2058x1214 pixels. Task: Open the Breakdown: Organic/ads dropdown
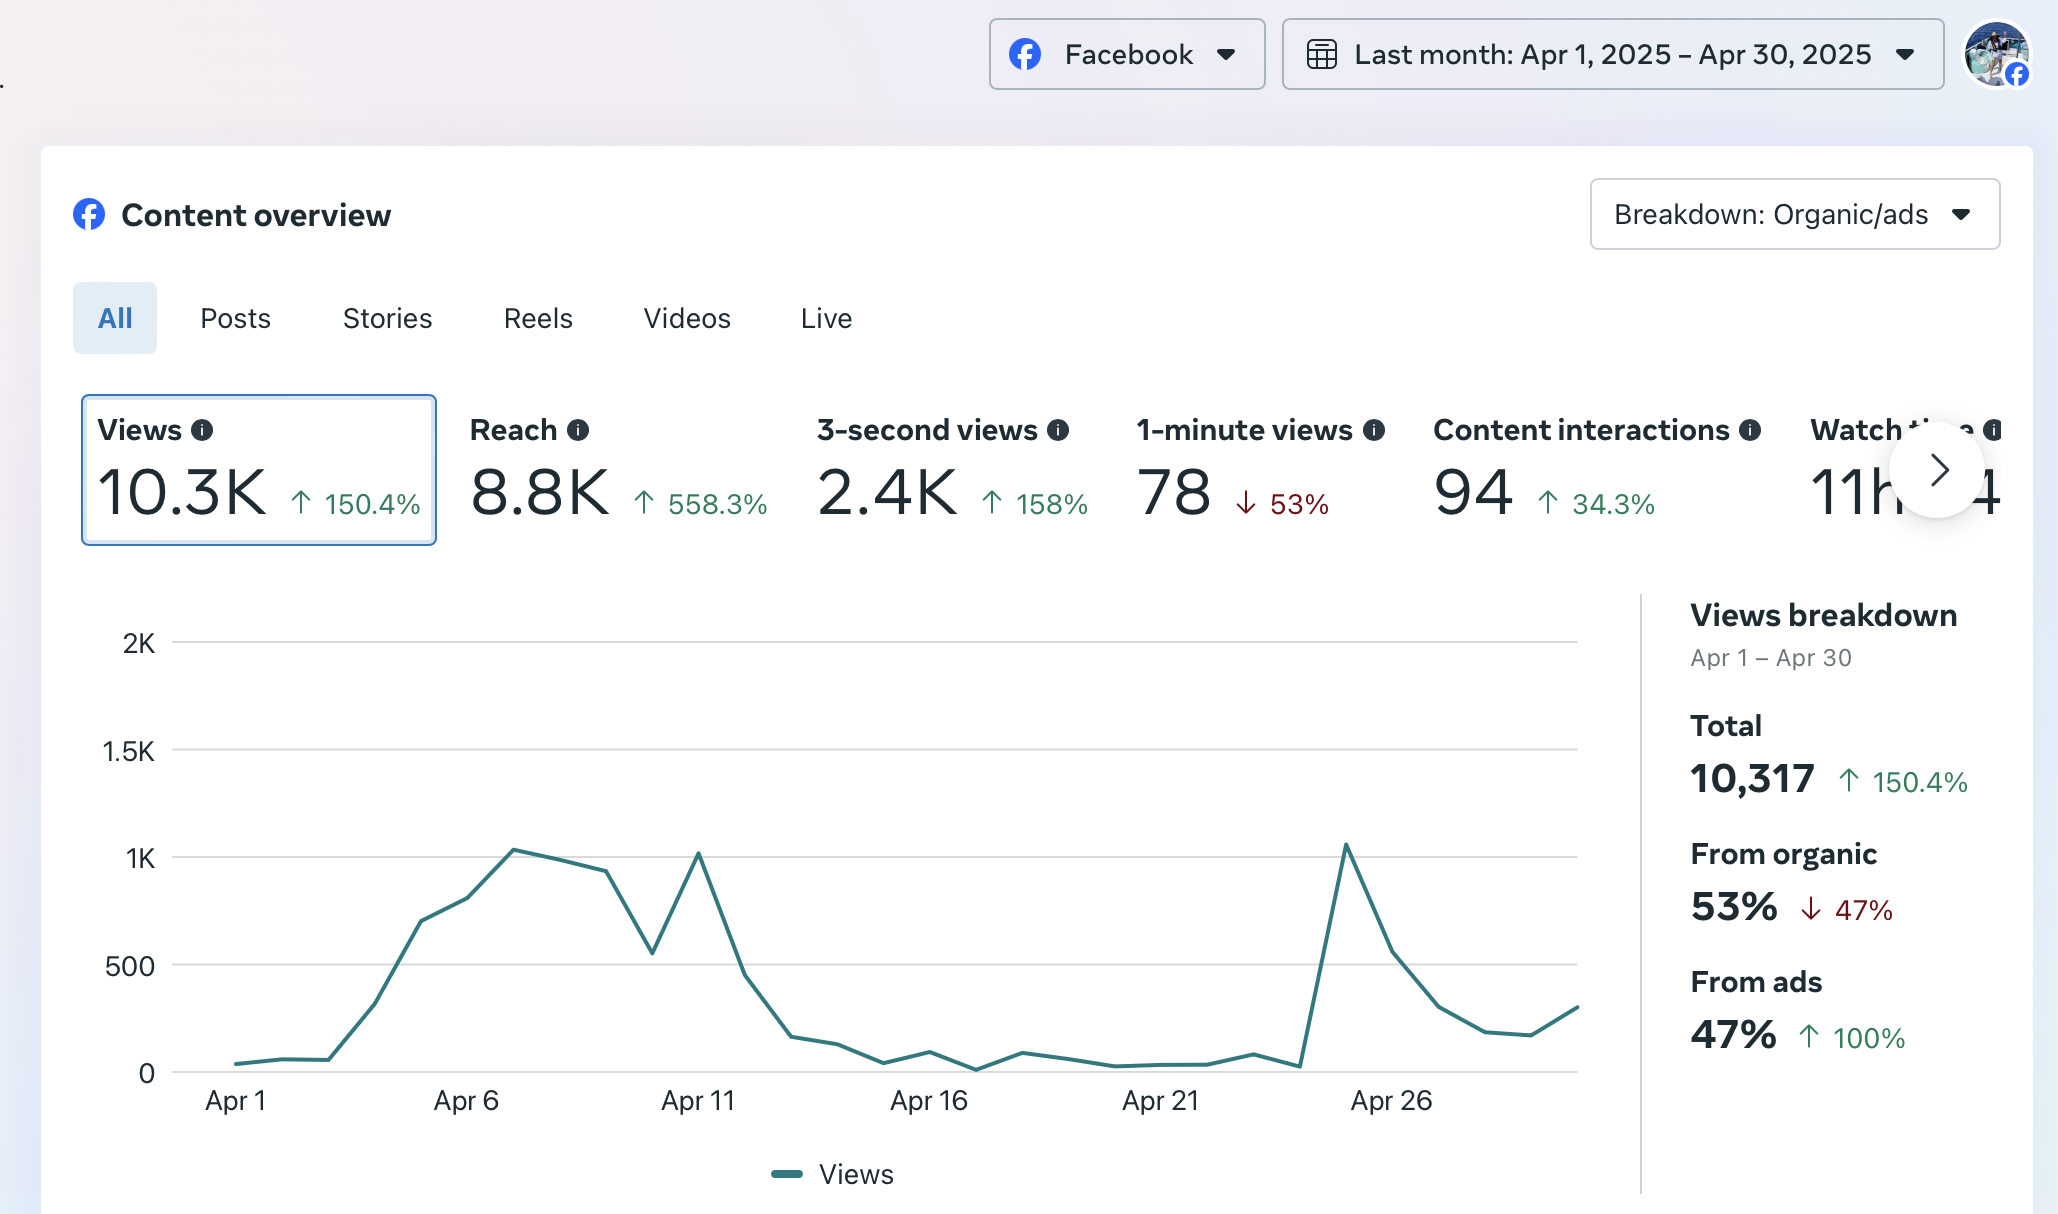(x=1794, y=214)
